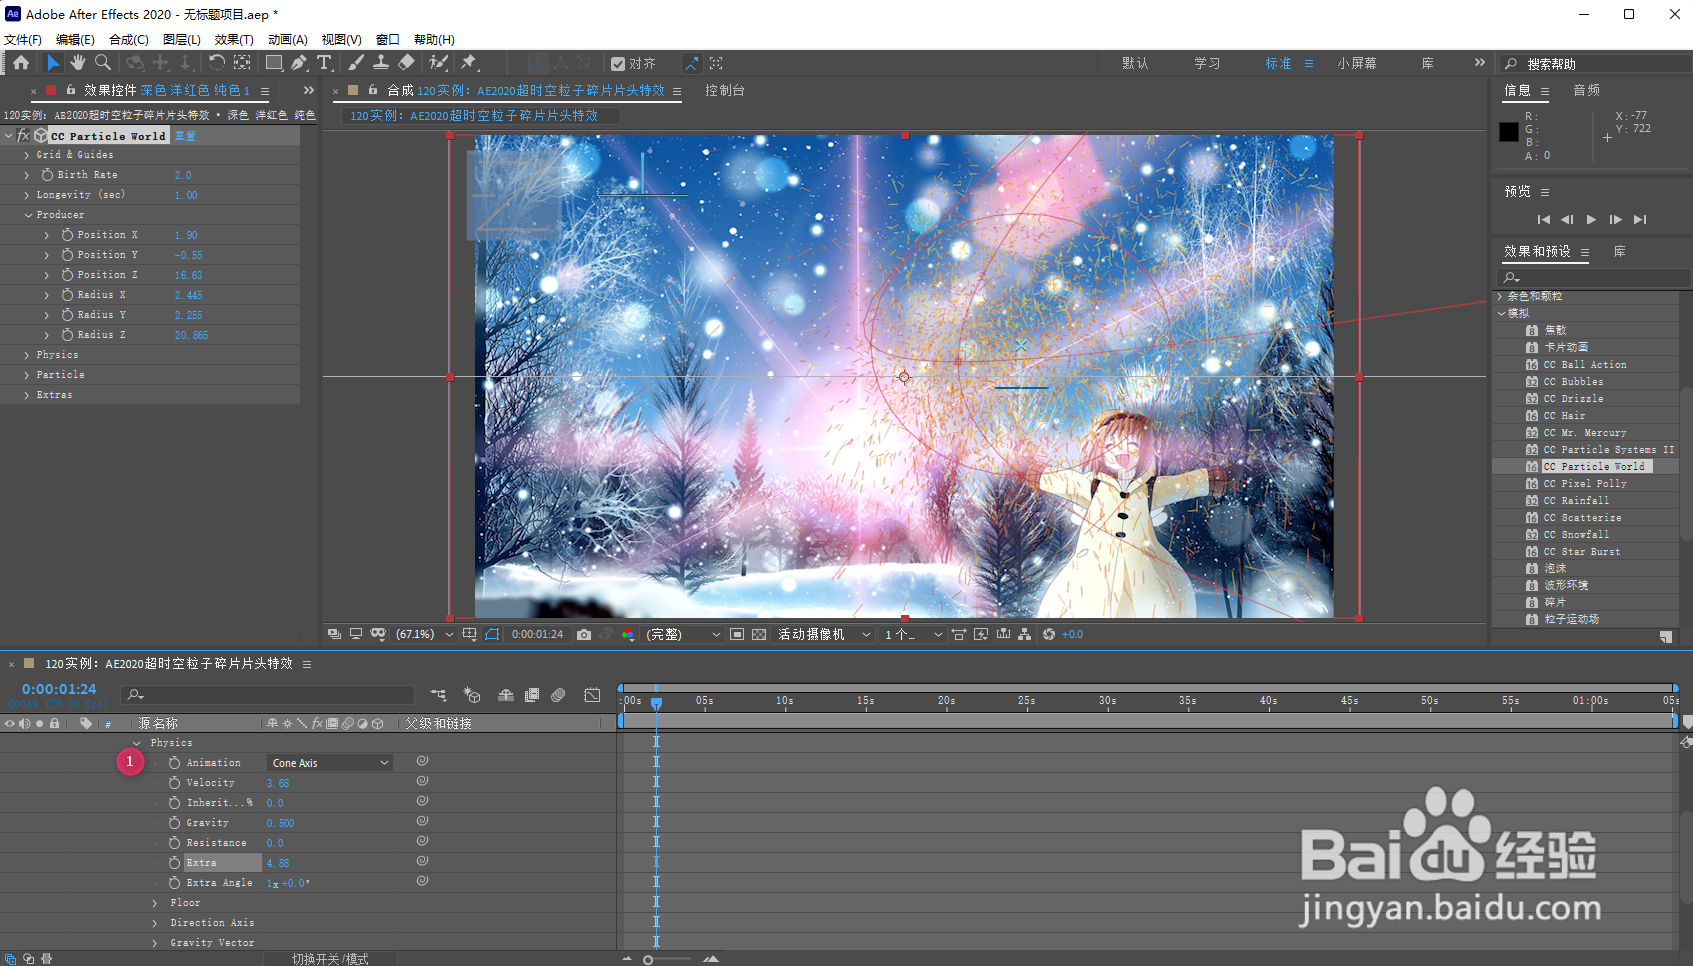The height and width of the screenshot is (966, 1693).
Task: Open the active camera view dropdown
Action: [x=824, y=634]
